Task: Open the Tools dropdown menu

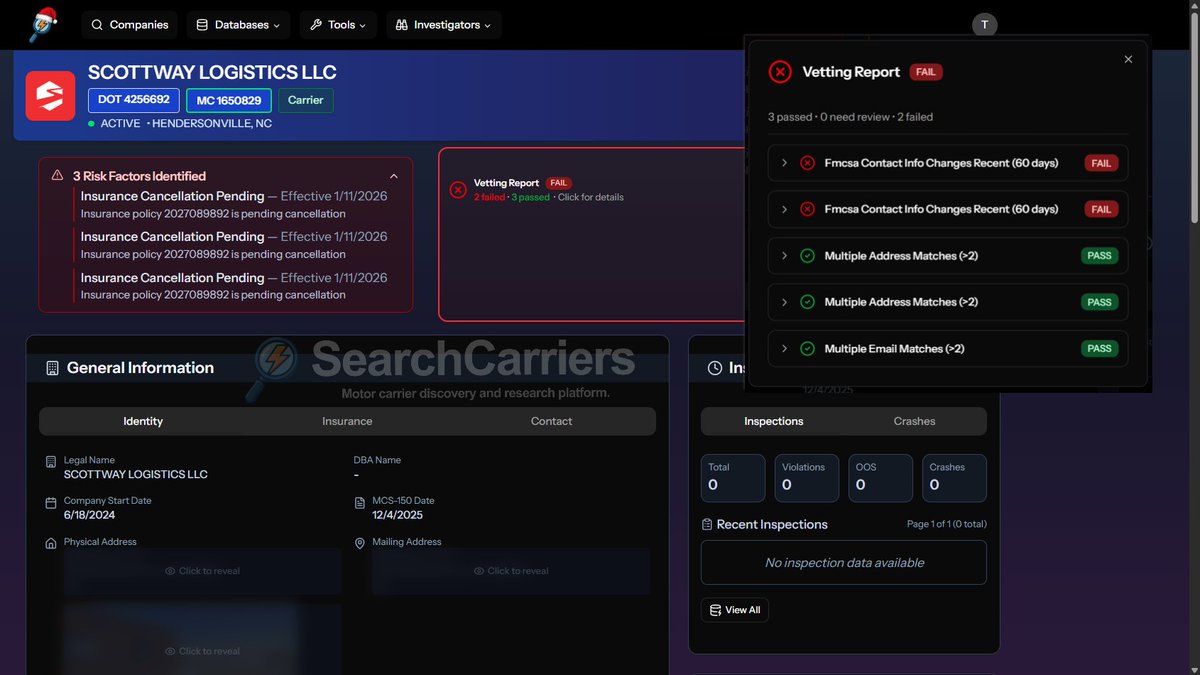Action: 338,25
